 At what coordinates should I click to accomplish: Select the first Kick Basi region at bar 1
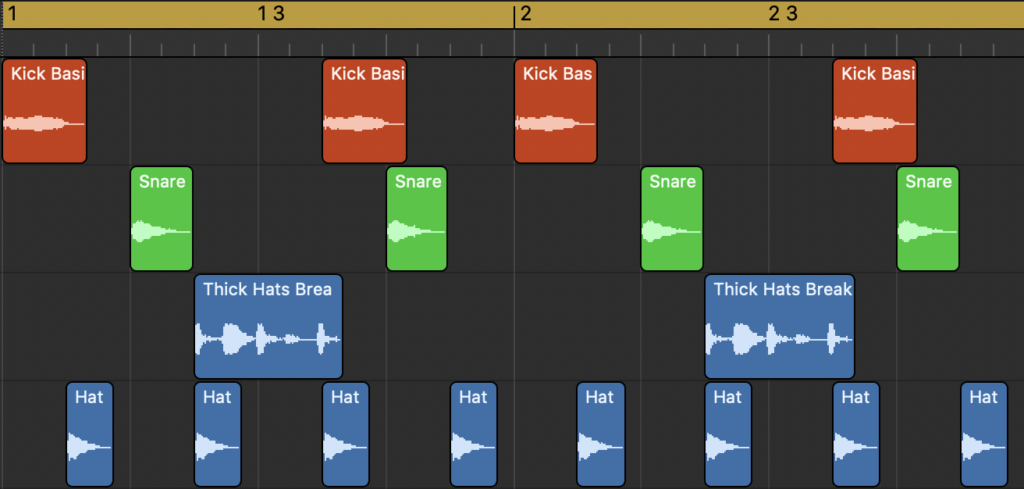(44, 111)
